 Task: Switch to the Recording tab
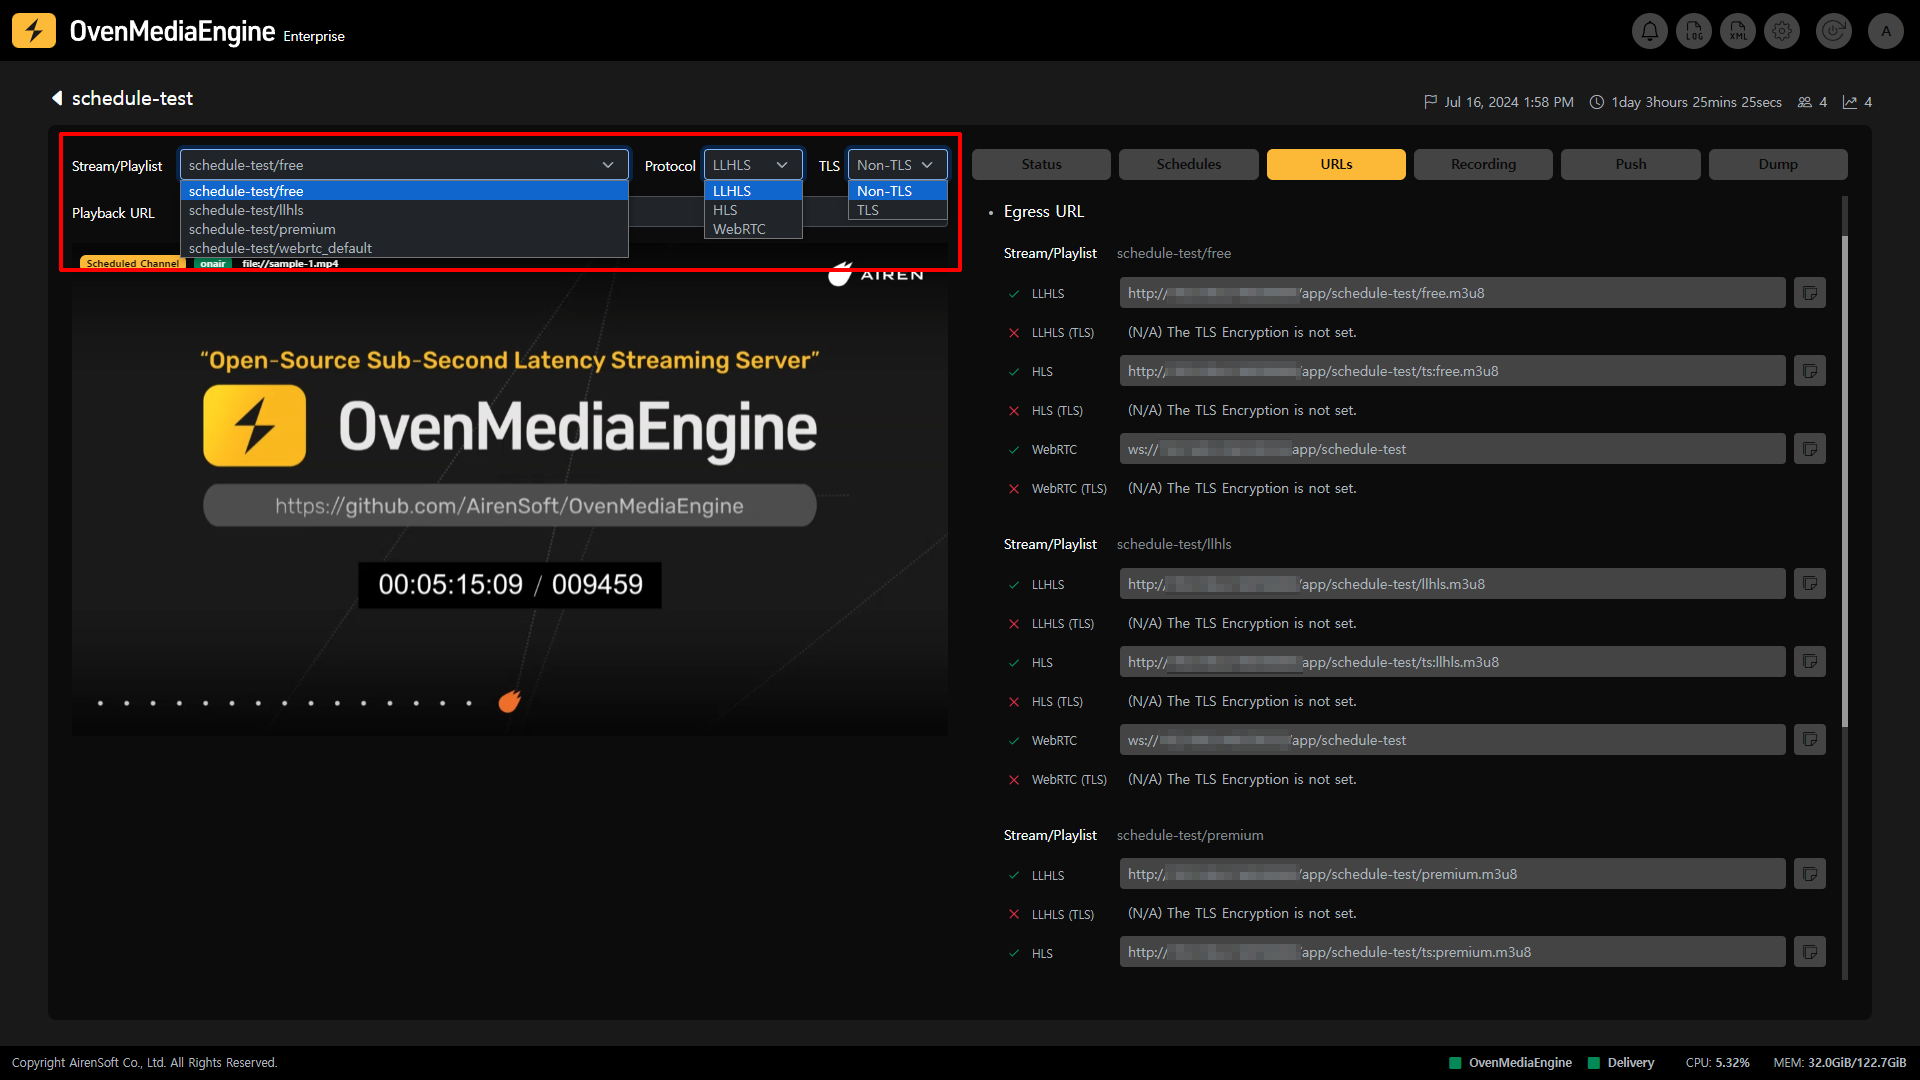1483,164
